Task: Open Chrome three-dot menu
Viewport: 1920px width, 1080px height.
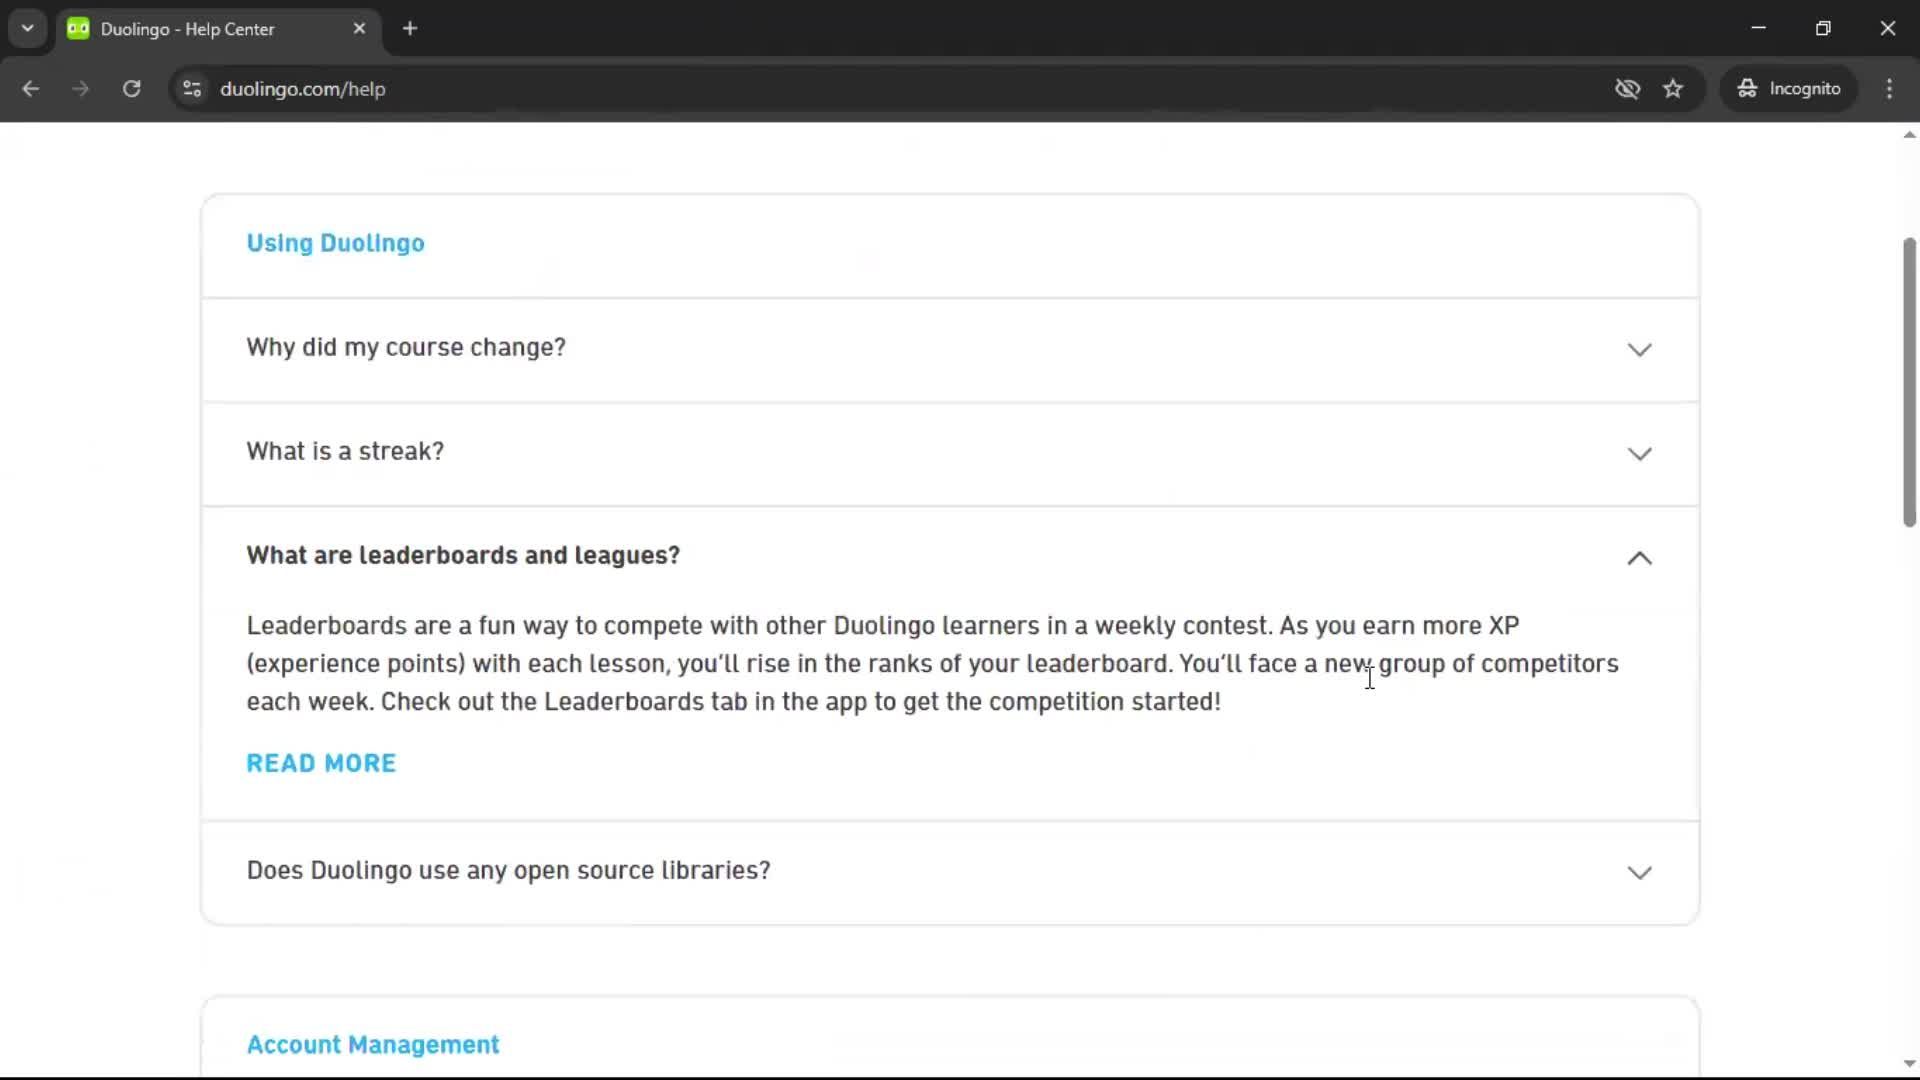Action: (1889, 89)
